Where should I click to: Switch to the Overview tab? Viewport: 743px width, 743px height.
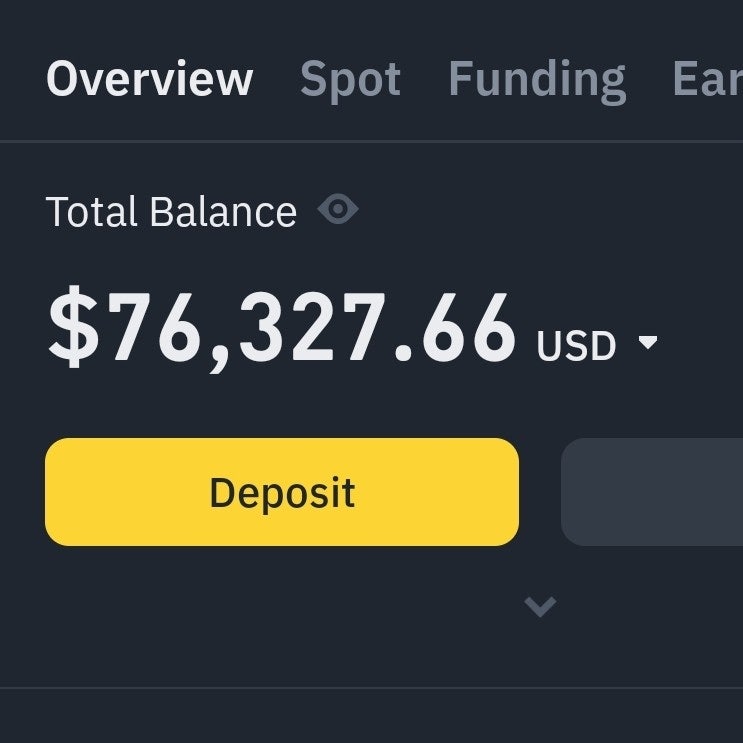(x=150, y=79)
